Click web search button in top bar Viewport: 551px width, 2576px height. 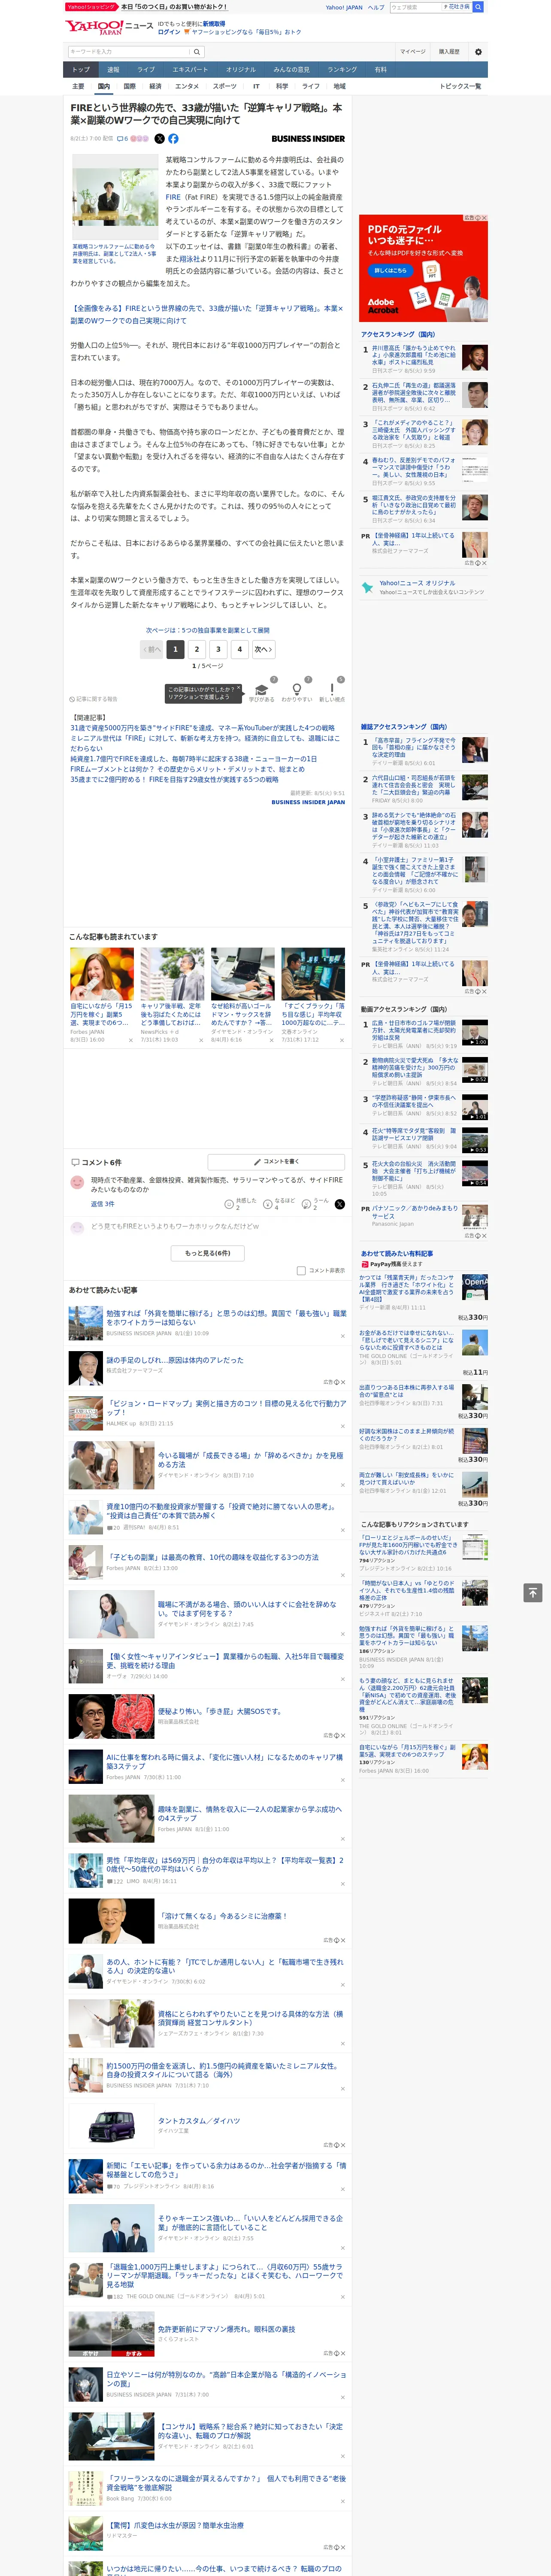pos(478,7)
